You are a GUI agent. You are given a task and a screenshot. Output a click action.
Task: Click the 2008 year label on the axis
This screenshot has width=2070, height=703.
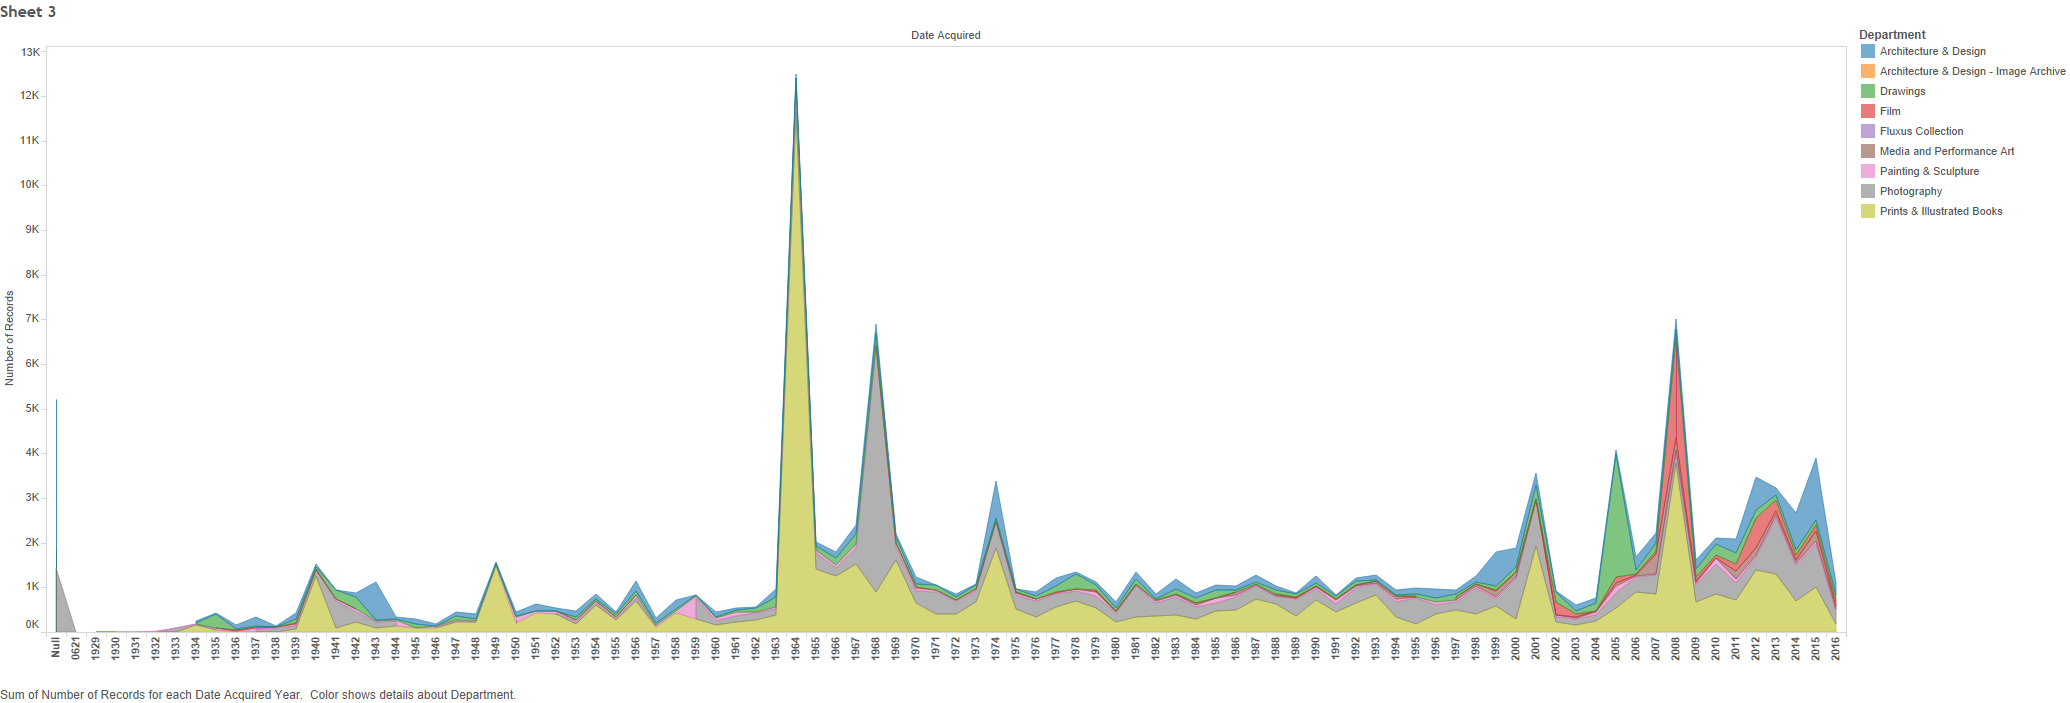pyautogui.click(x=1676, y=649)
